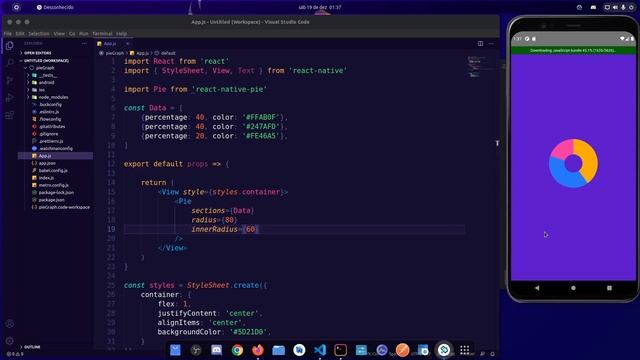
Task: Open the Discord tray icon in top bar
Action: 593,7
